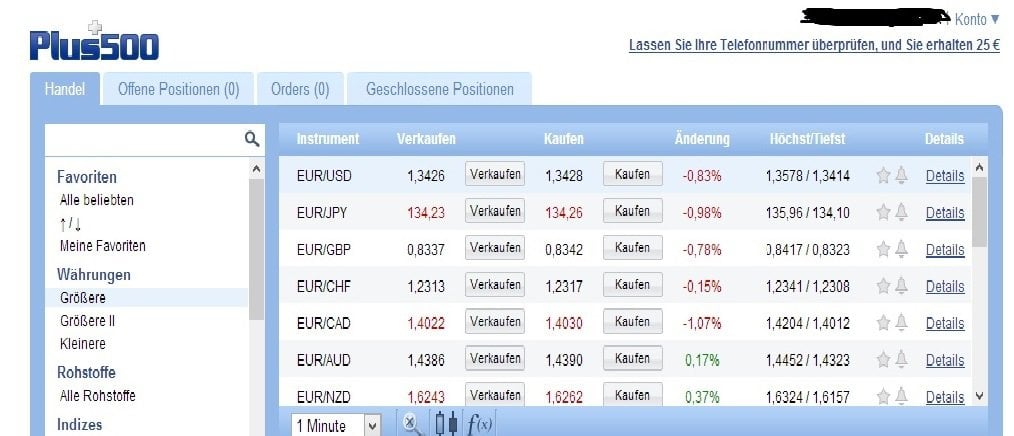Click the alert bell for EUR/CHF

(x=901, y=286)
